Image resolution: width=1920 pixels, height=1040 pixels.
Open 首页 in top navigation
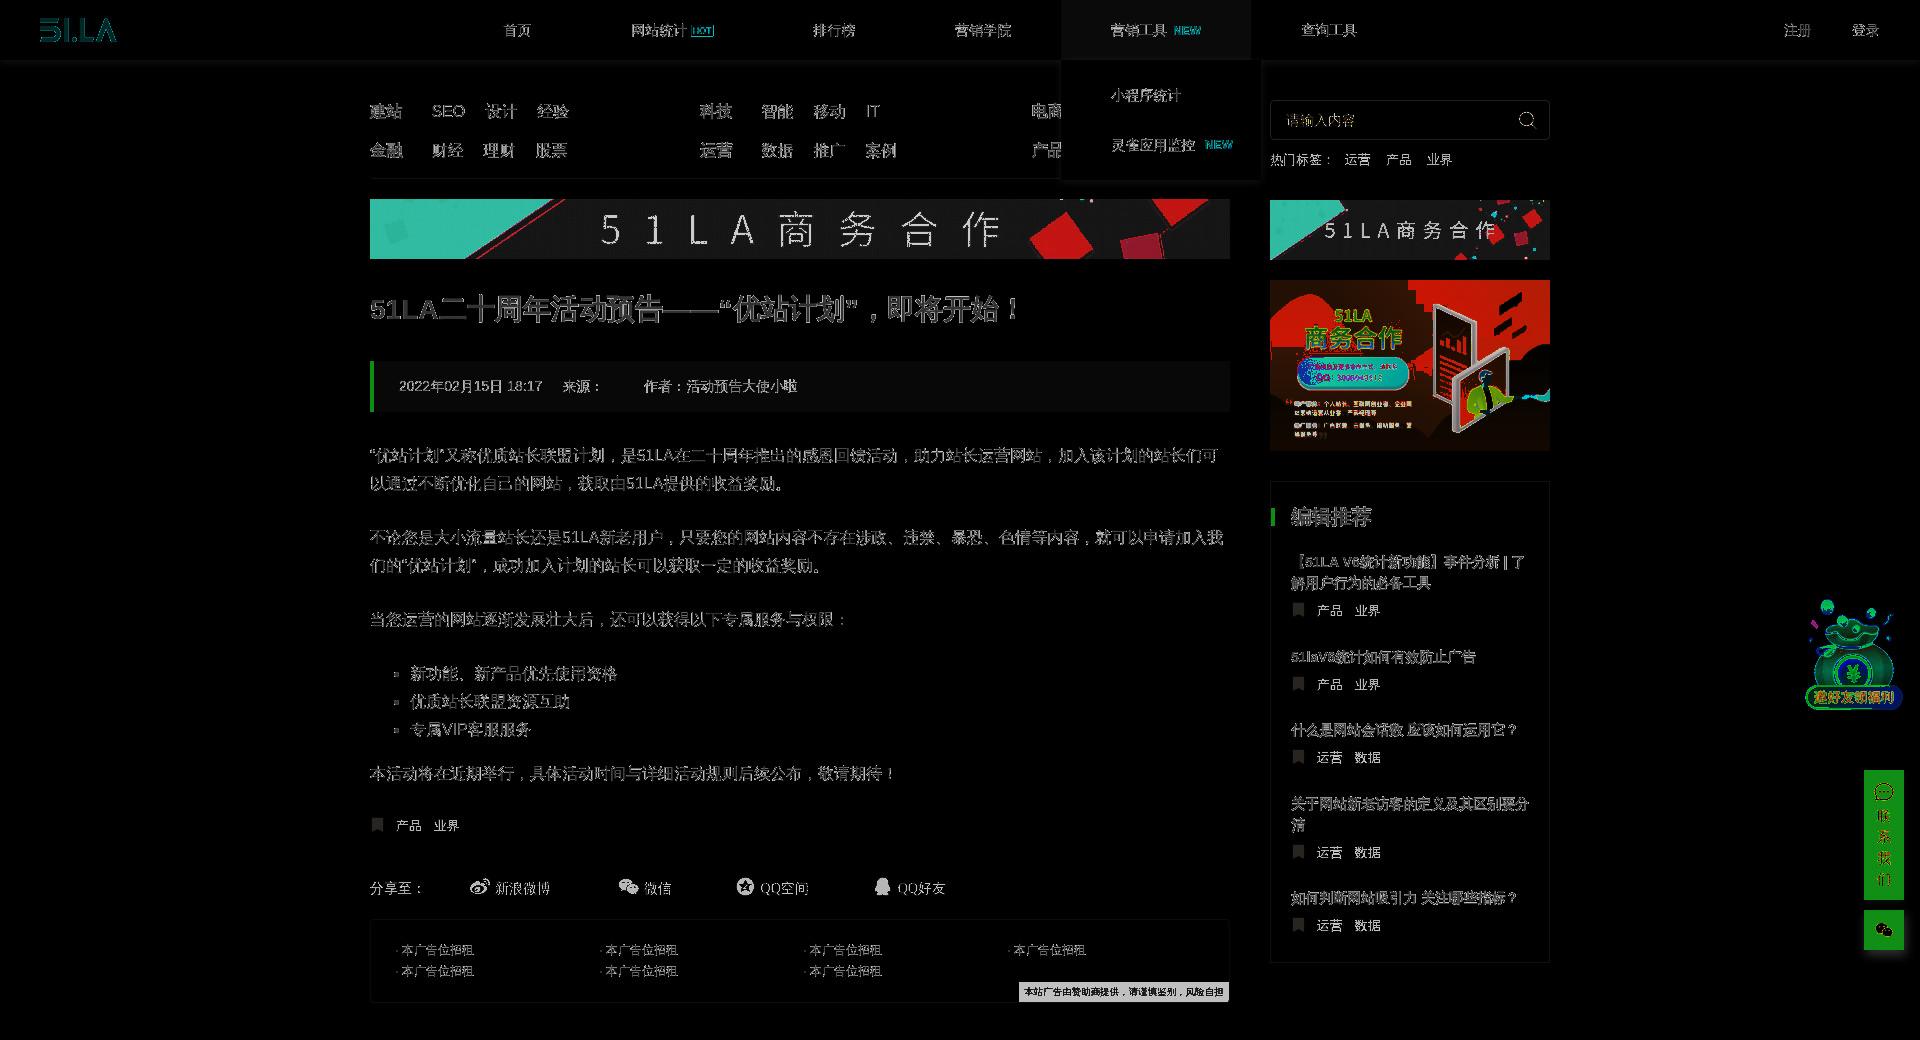517,31
